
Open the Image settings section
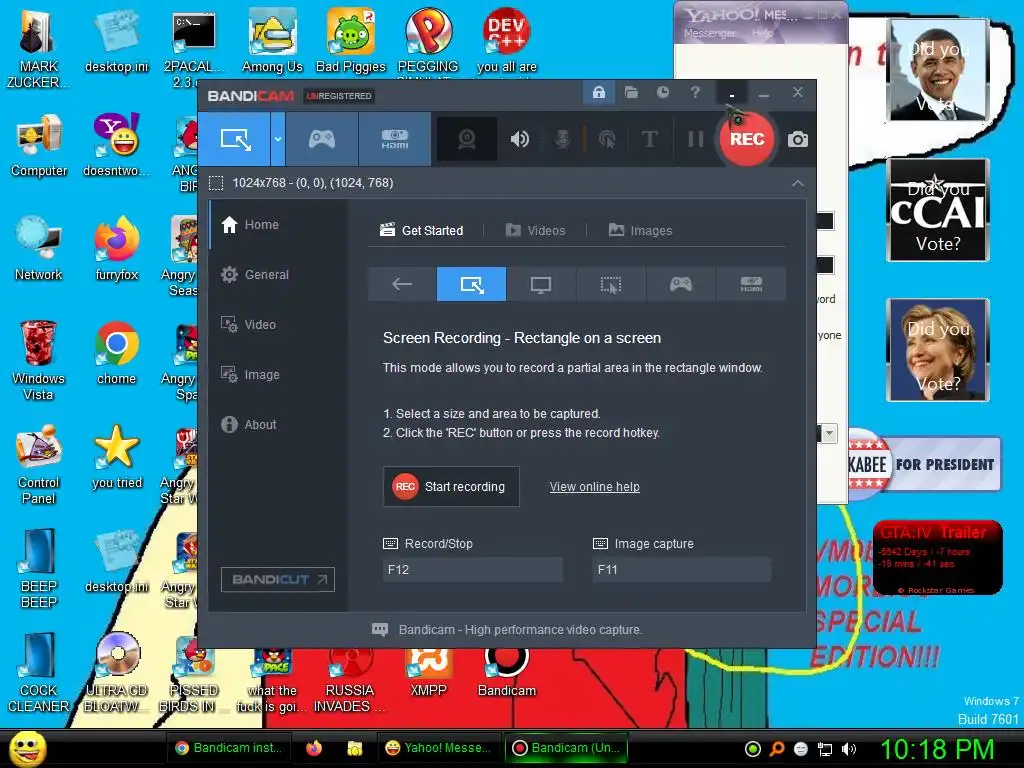[278, 375]
